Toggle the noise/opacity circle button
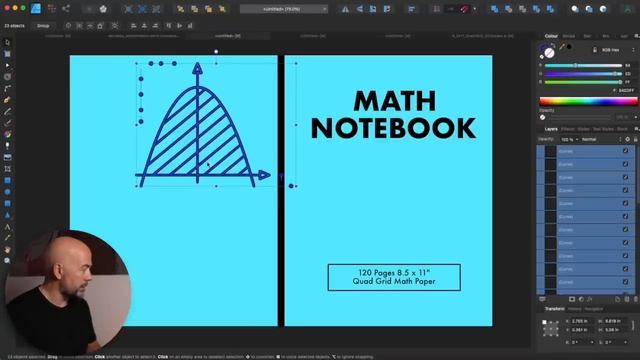This screenshot has height=360, width=640. (x=542, y=117)
